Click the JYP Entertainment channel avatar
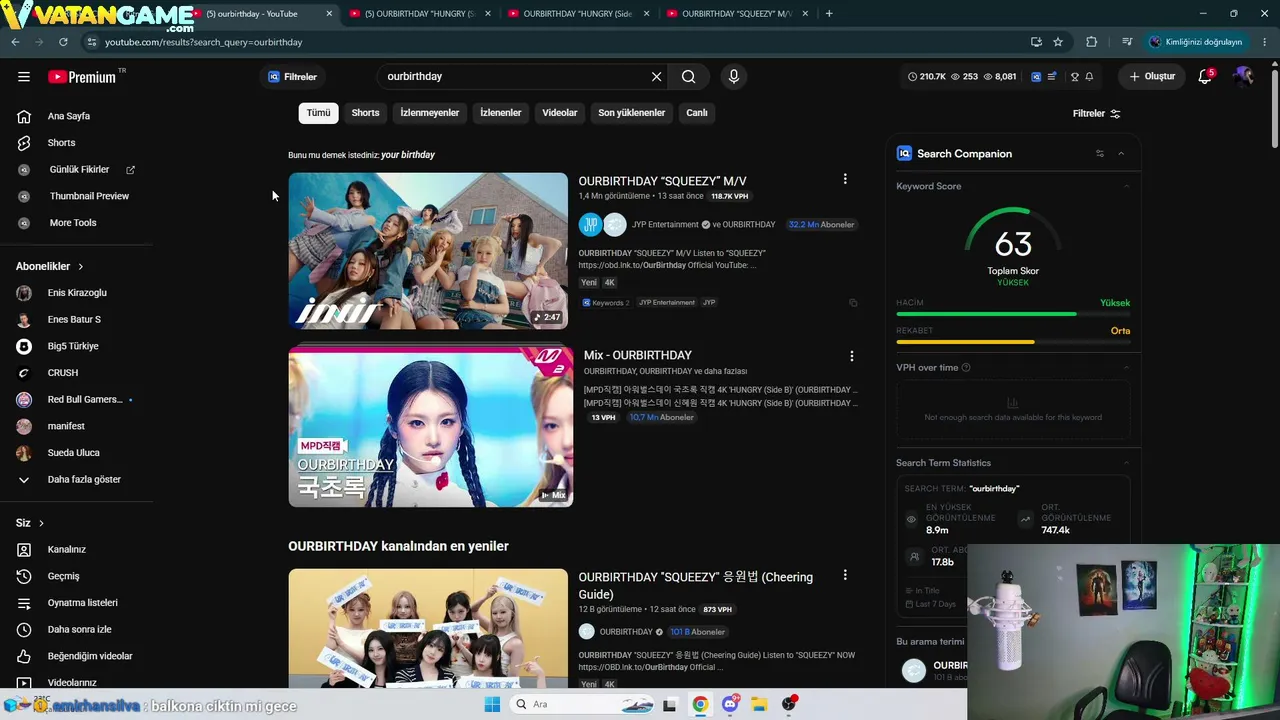The width and height of the screenshot is (1280, 720). (x=591, y=225)
